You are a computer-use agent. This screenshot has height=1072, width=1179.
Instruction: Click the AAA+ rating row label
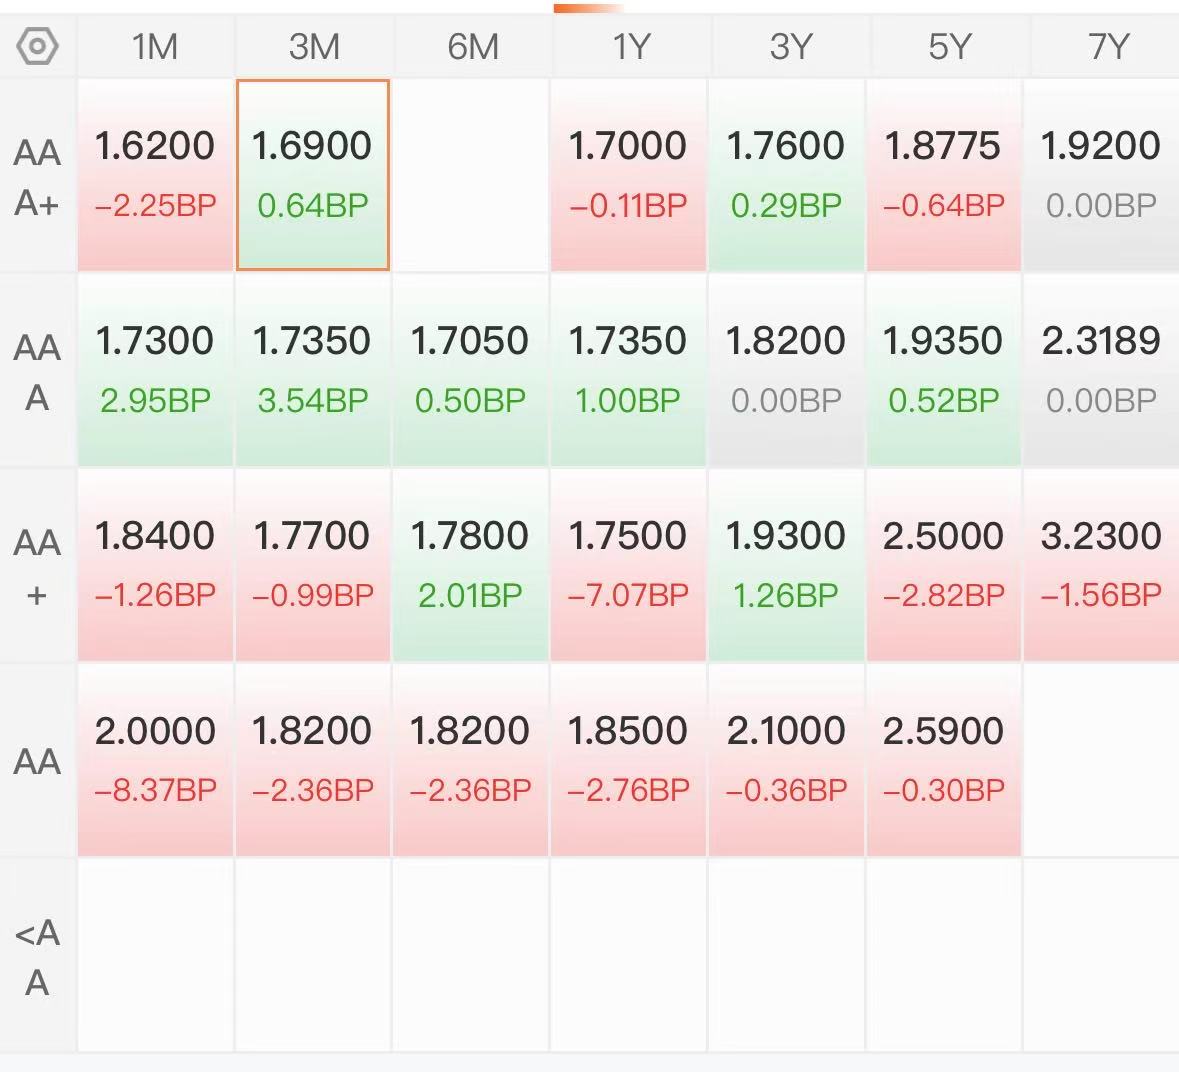(37, 177)
